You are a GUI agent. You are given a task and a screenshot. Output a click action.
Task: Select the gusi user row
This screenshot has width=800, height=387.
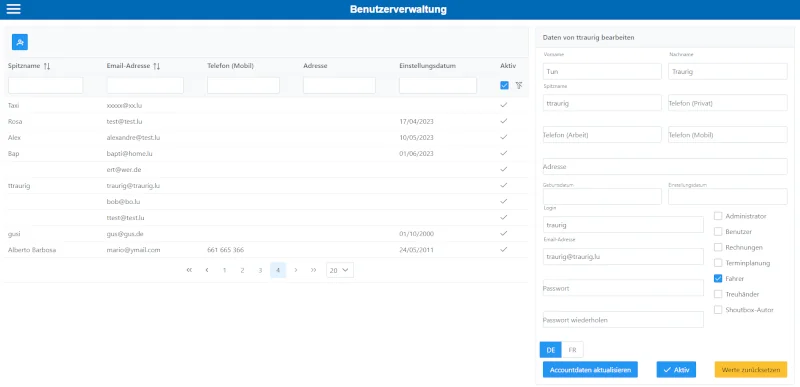[266, 234]
